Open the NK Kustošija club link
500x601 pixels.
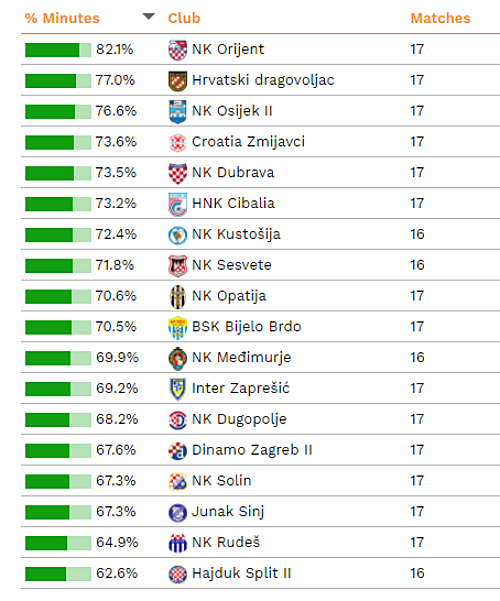point(236,234)
